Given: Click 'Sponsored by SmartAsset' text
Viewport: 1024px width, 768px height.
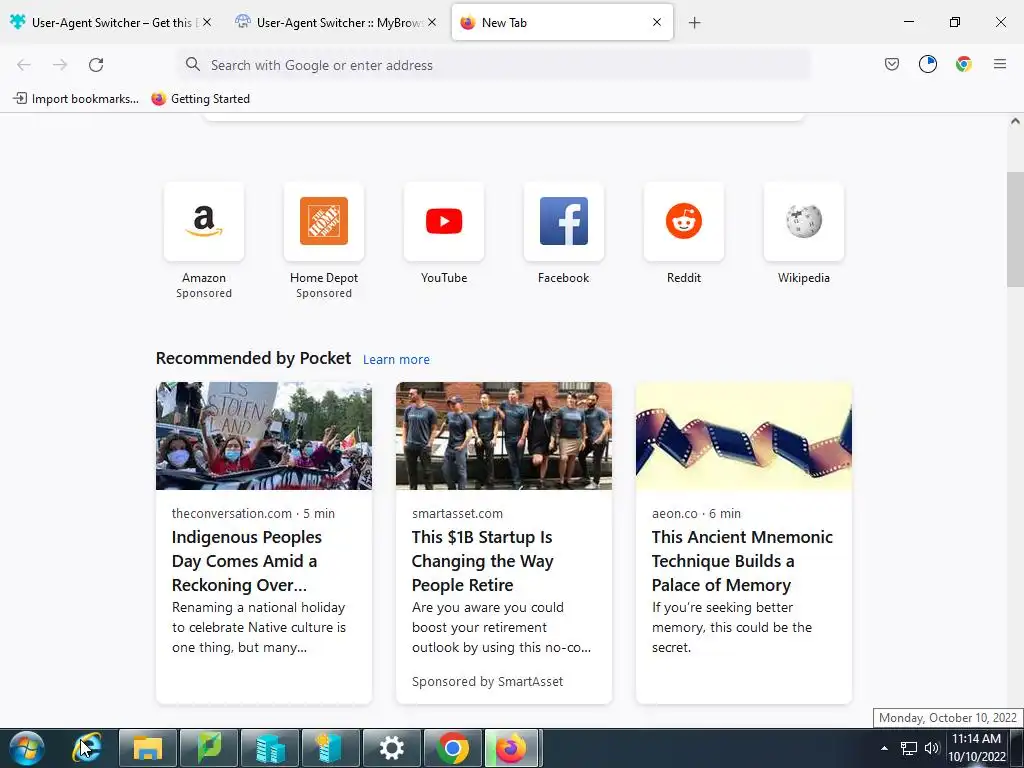Looking at the screenshot, I should click(487, 682).
